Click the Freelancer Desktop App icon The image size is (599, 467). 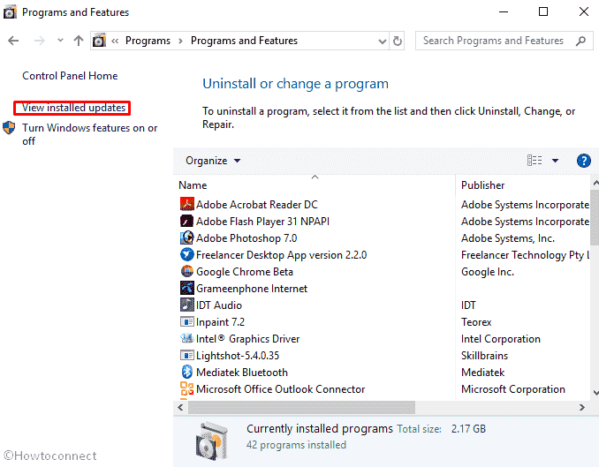[187, 255]
